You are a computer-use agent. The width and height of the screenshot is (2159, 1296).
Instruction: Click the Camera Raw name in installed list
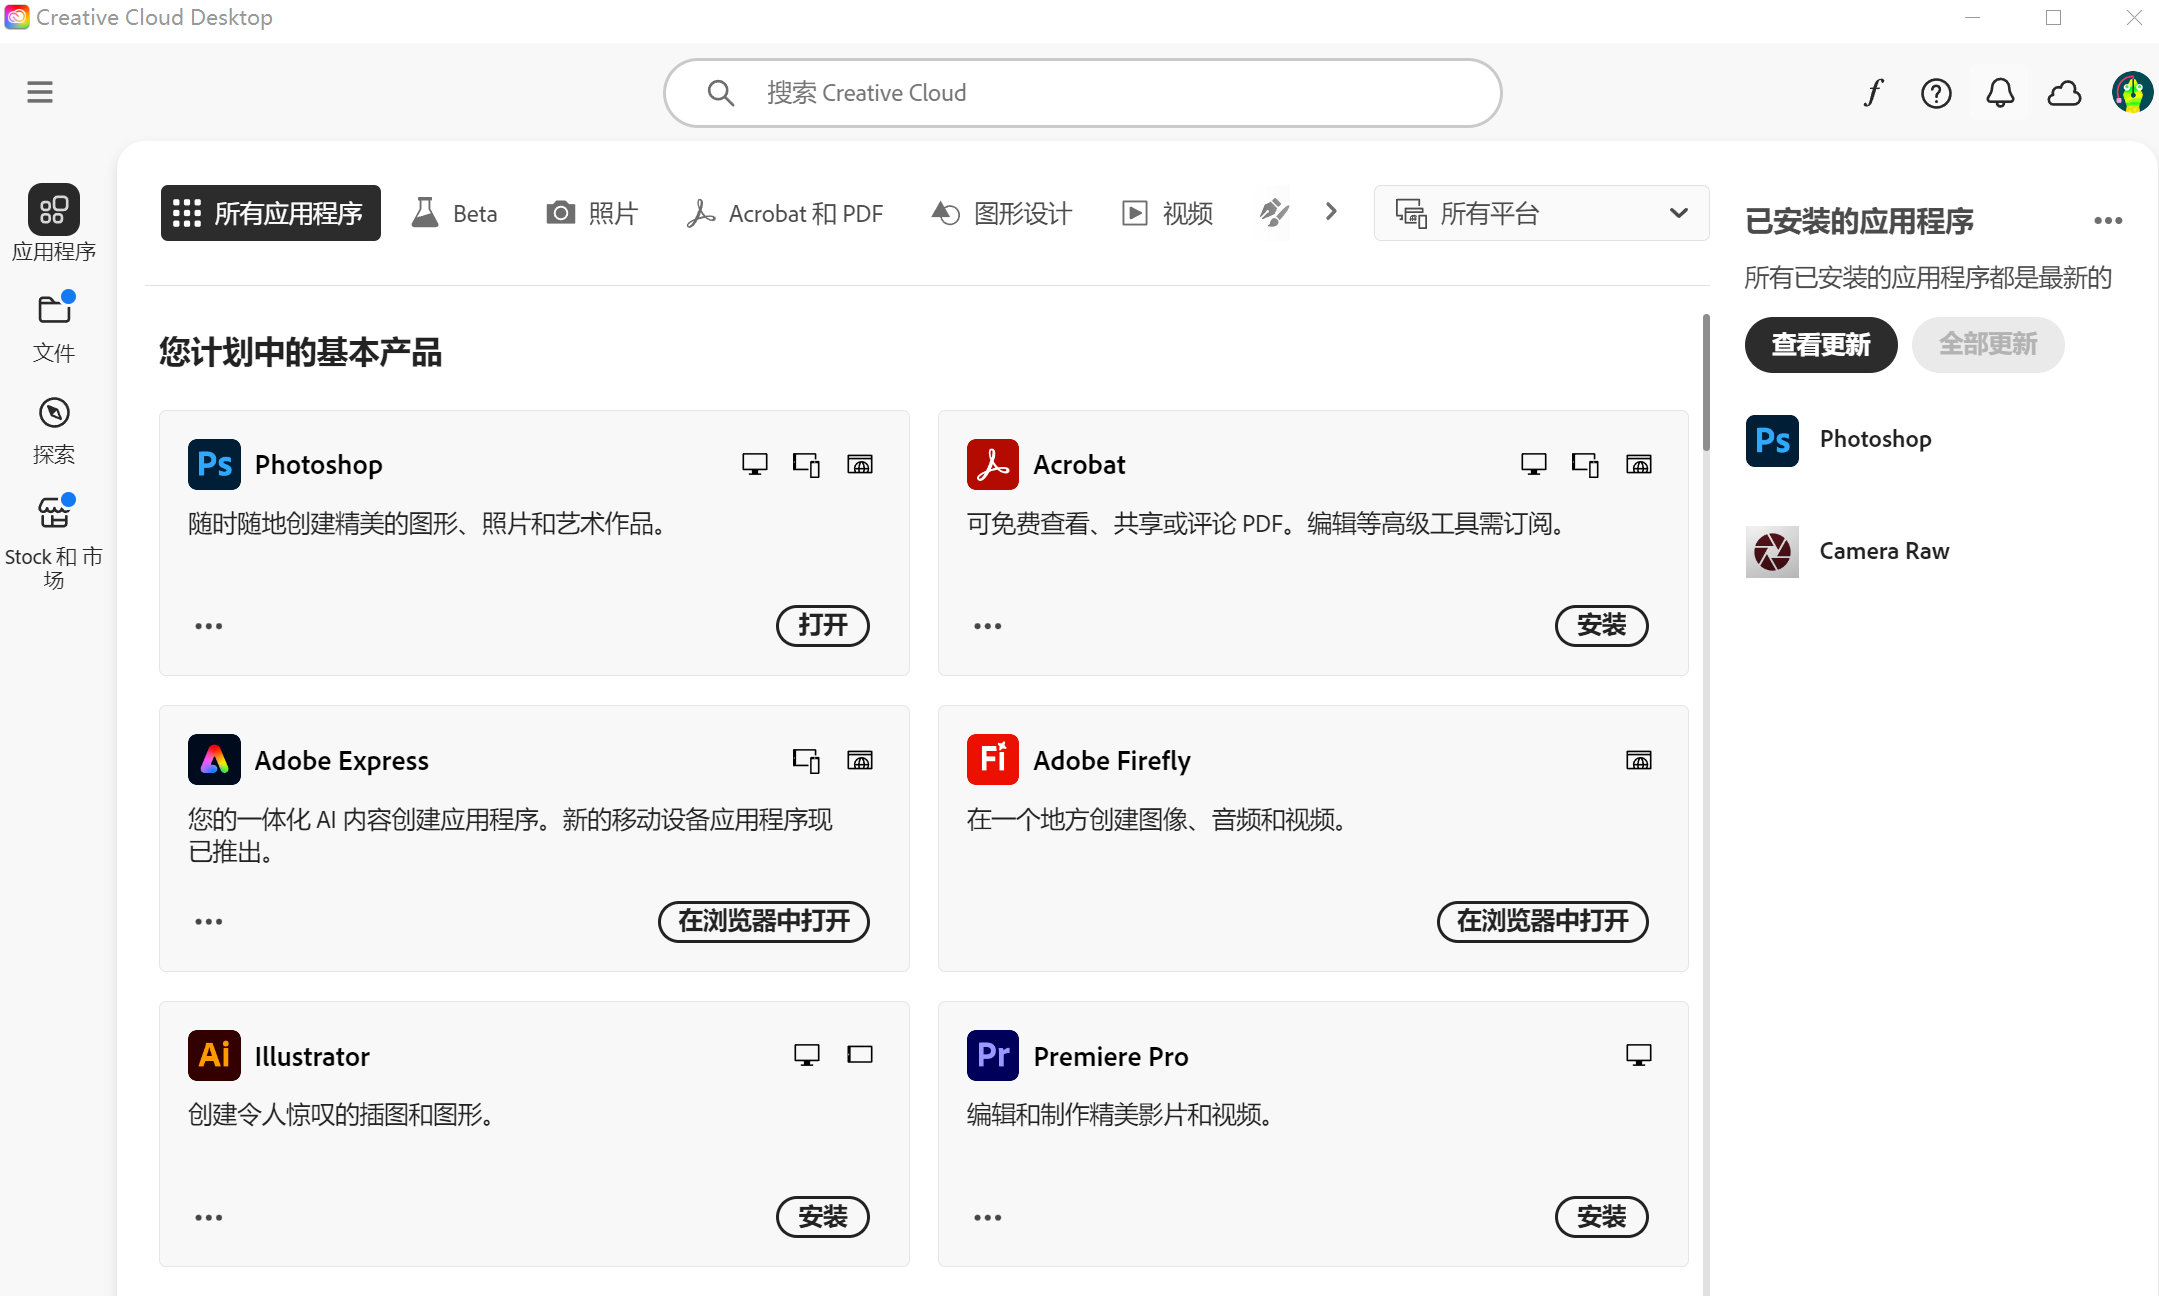(1884, 552)
